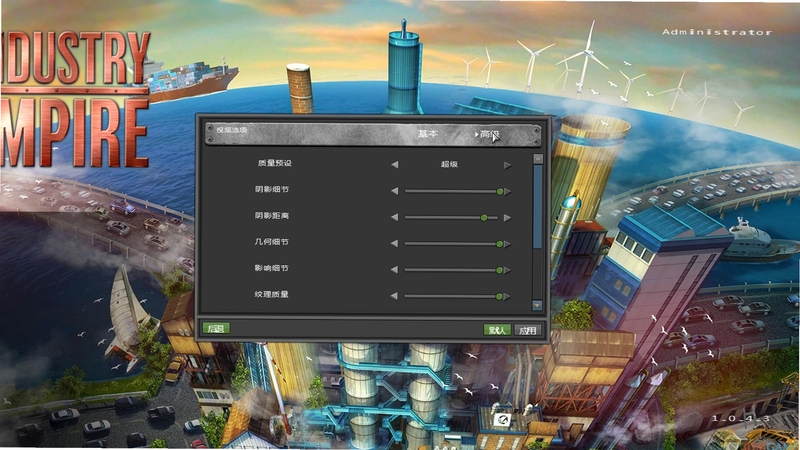Image resolution: width=800 pixels, height=450 pixels.
Task: Switch to the 基本 tab
Action: pyautogui.click(x=428, y=134)
